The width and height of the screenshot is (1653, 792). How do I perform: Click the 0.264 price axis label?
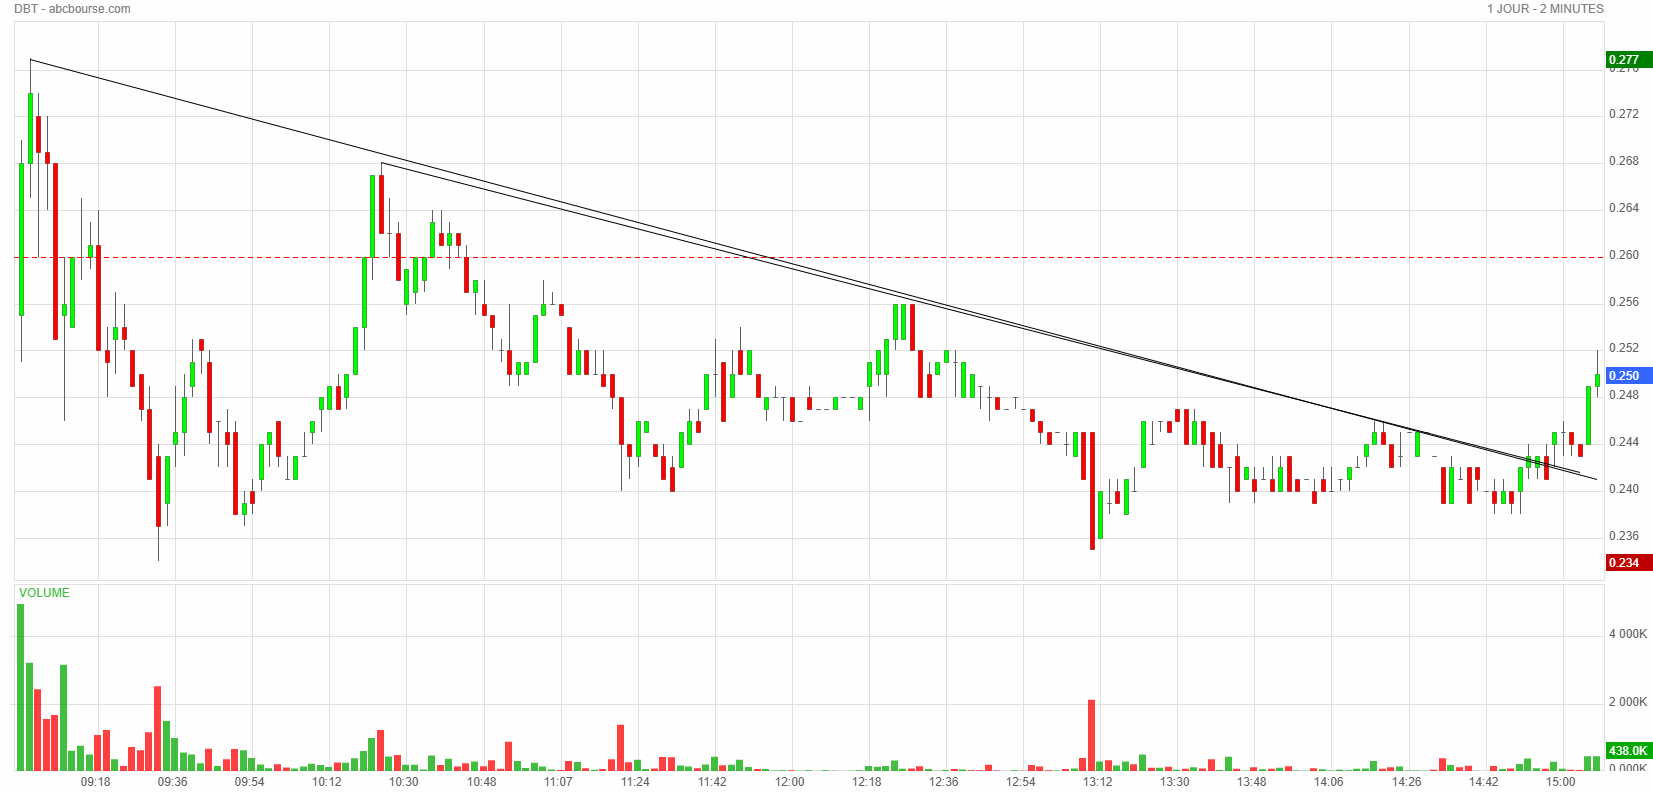(1624, 208)
